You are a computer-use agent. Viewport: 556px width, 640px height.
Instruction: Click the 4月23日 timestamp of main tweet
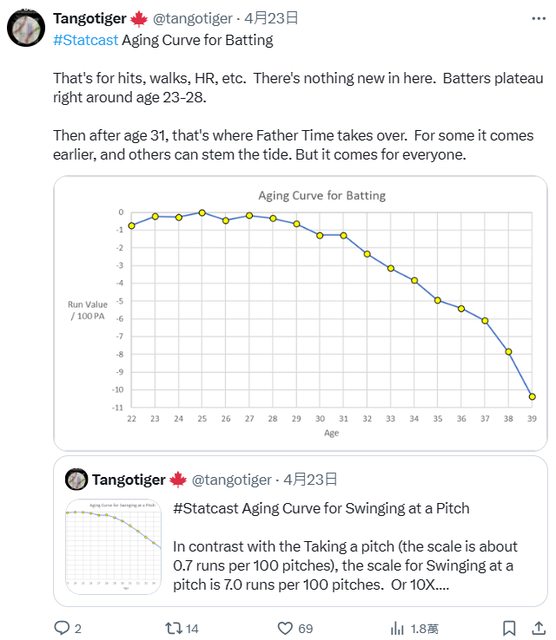(271, 18)
